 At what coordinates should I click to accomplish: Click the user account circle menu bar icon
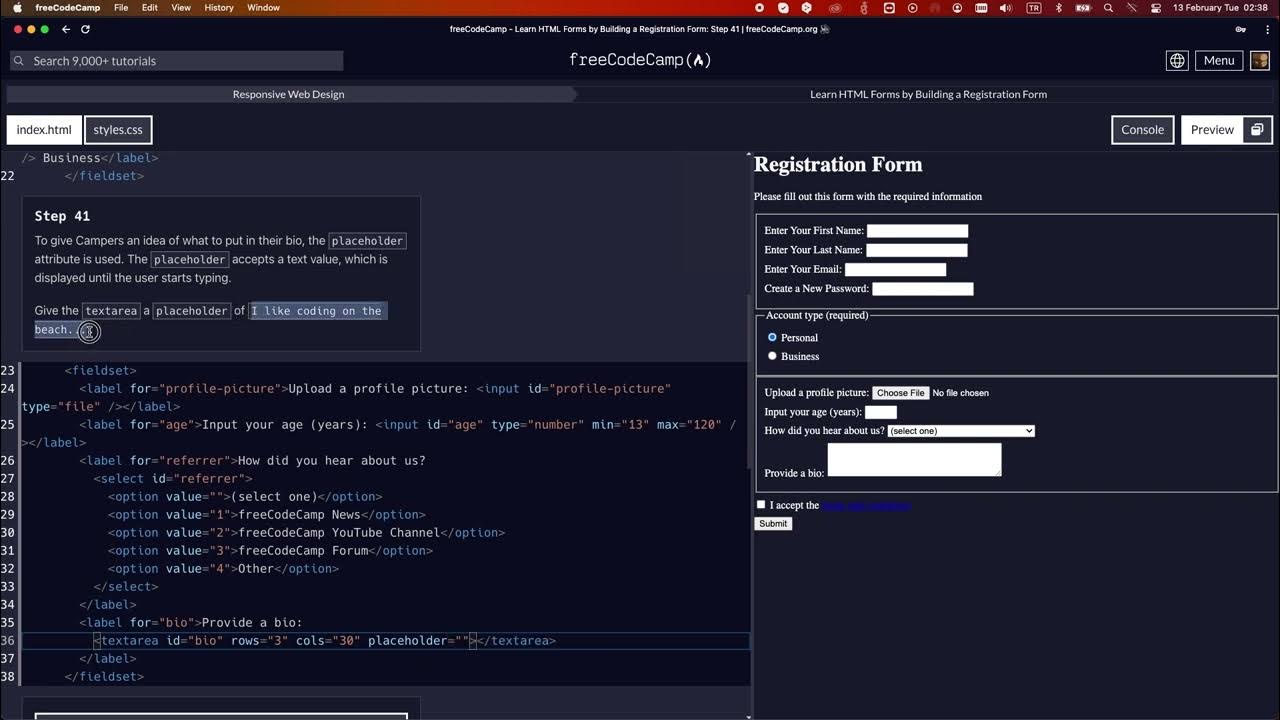(x=957, y=7)
